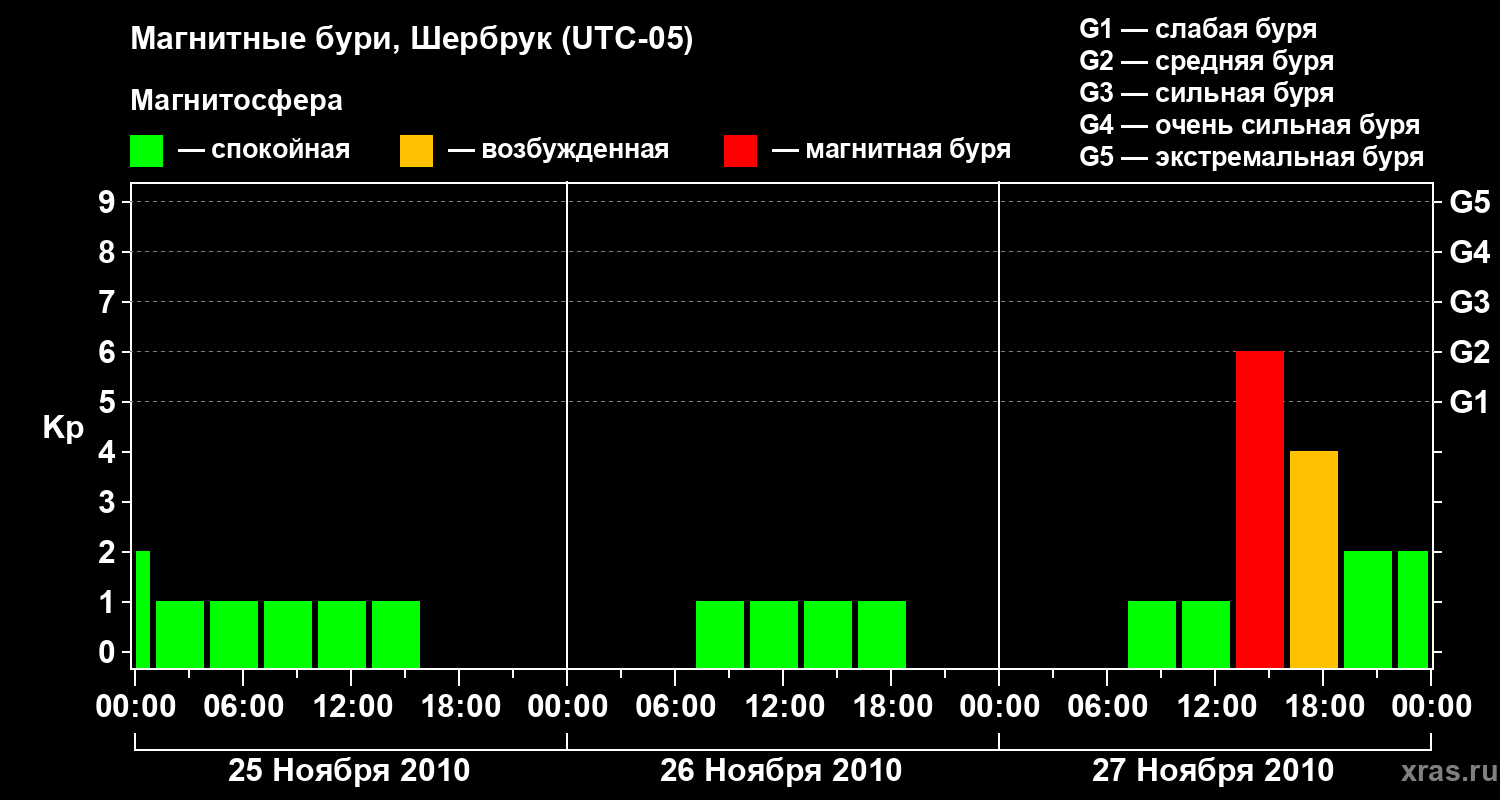Screen dimensions: 1500x800
Task: Click the right-axis 'G2' level label
Action: tap(1469, 353)
